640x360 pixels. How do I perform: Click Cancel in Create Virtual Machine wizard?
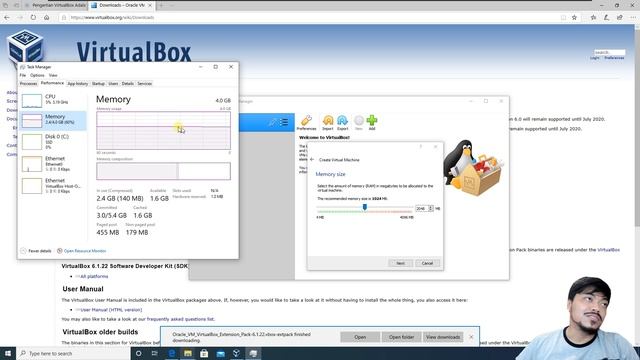click(427, 263)
